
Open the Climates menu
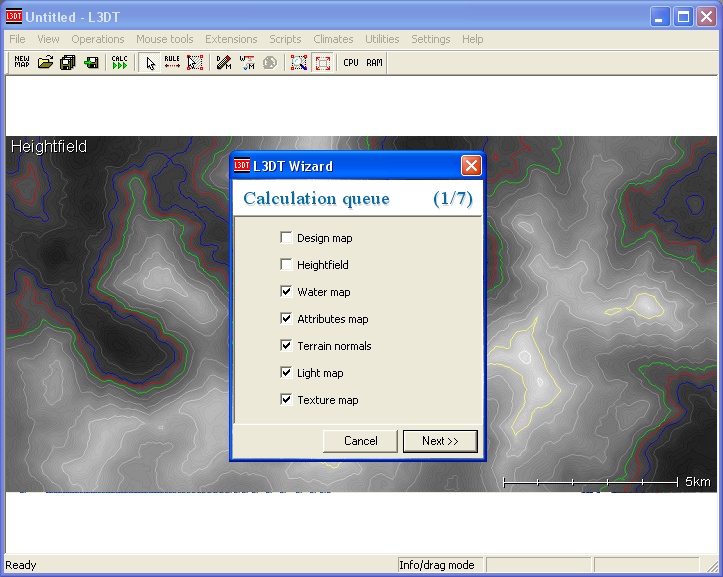click(333, 39)
